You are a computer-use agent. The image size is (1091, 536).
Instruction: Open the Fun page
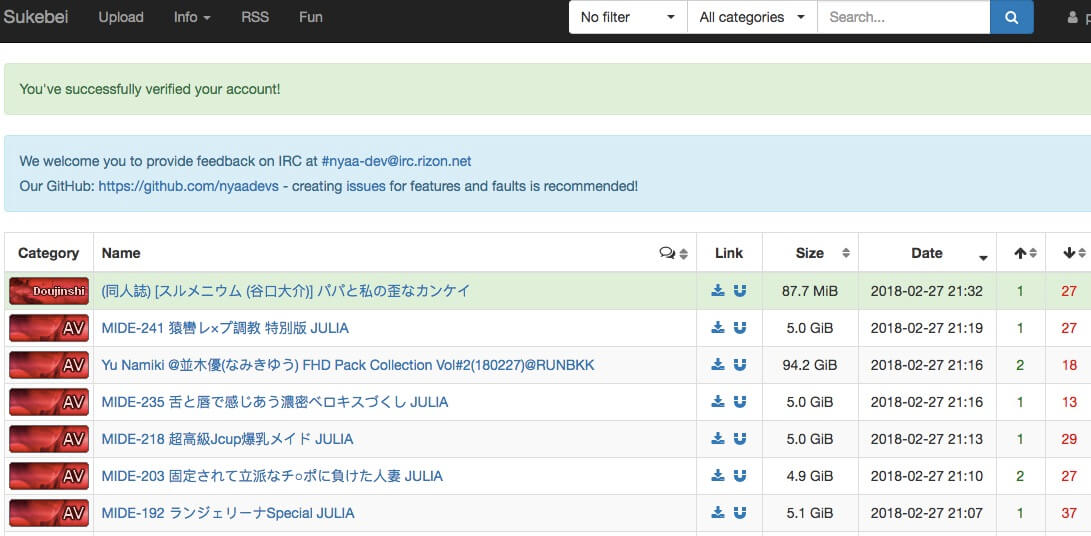tap(310, 17)
